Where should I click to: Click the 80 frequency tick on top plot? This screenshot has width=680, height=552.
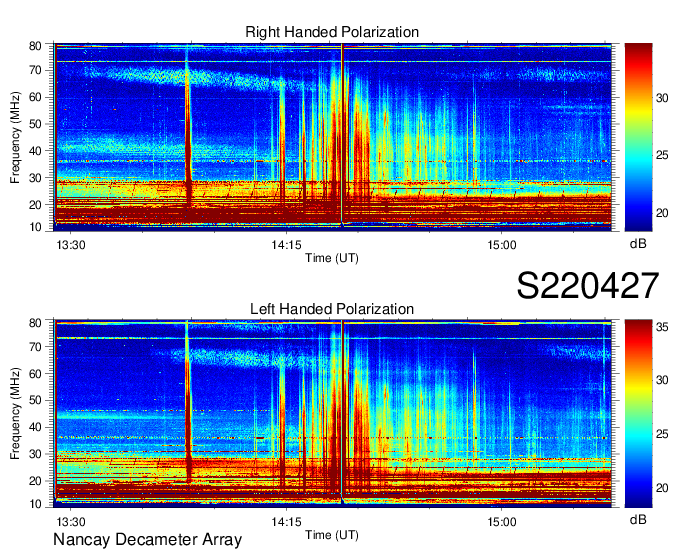coord(35,46)
